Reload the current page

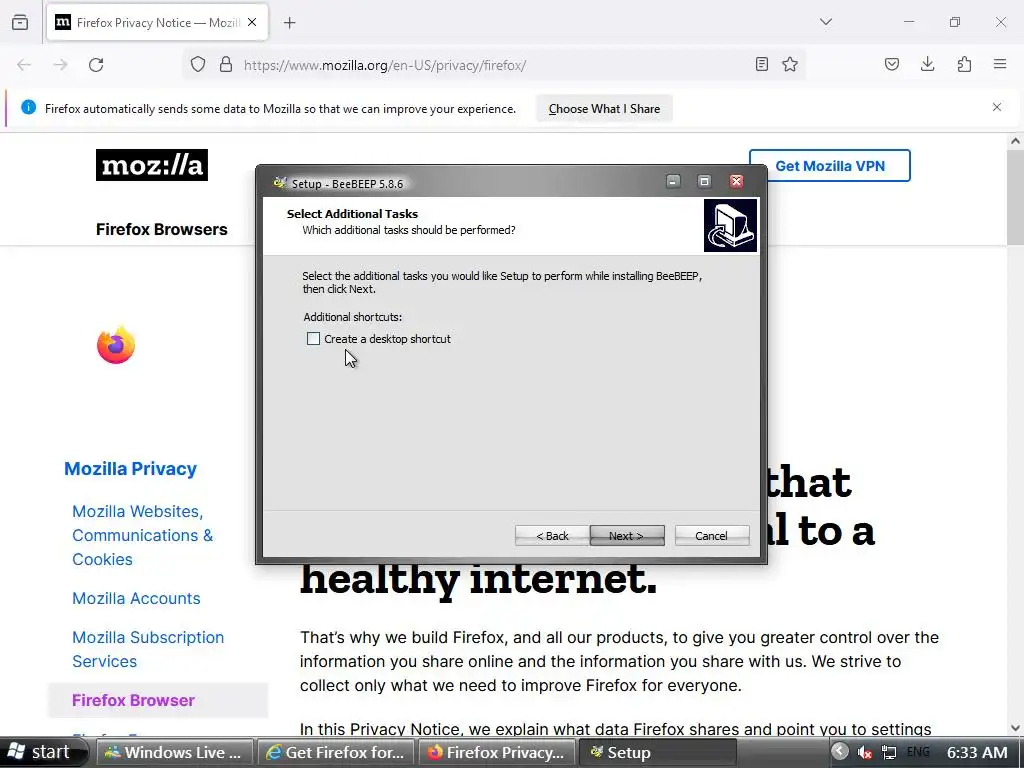pyautogui.click(x=96, y=65)
